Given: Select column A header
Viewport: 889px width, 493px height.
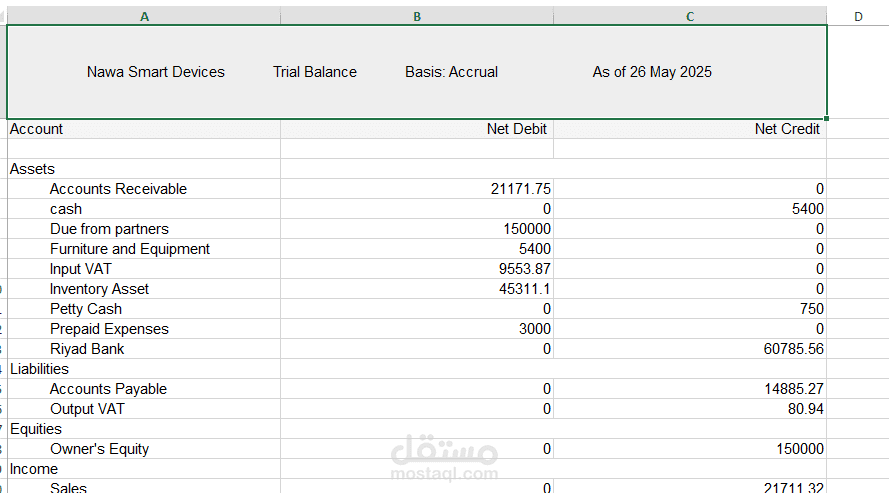Looking at the screenshot, I should pyautogui.click(x=144, y=16).
